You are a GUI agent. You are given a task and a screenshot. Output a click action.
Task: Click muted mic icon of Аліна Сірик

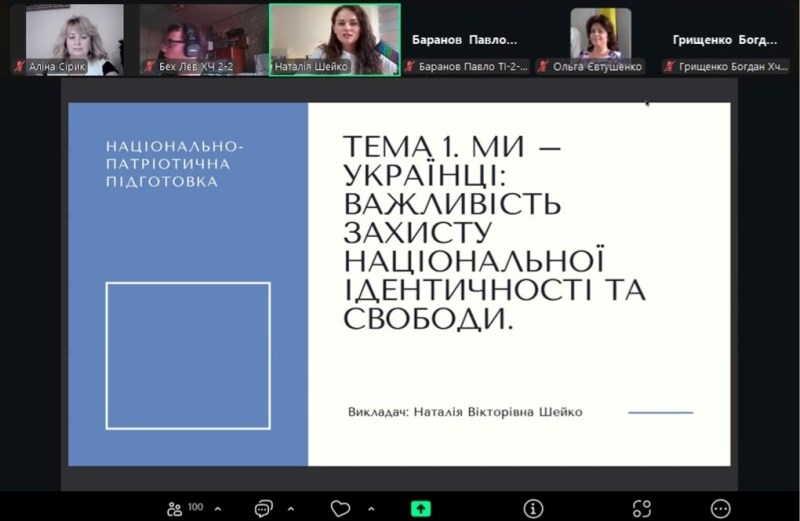point(20,66)
